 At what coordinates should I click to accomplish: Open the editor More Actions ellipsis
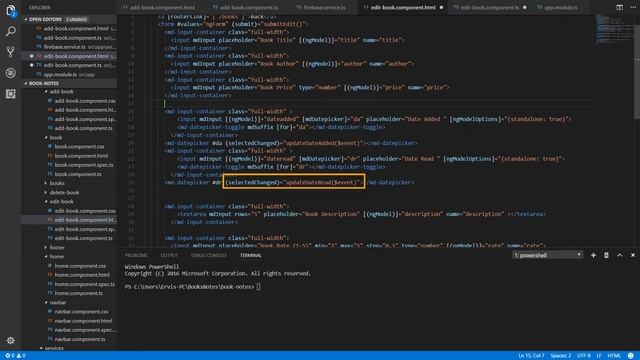[x=633, y=7]
